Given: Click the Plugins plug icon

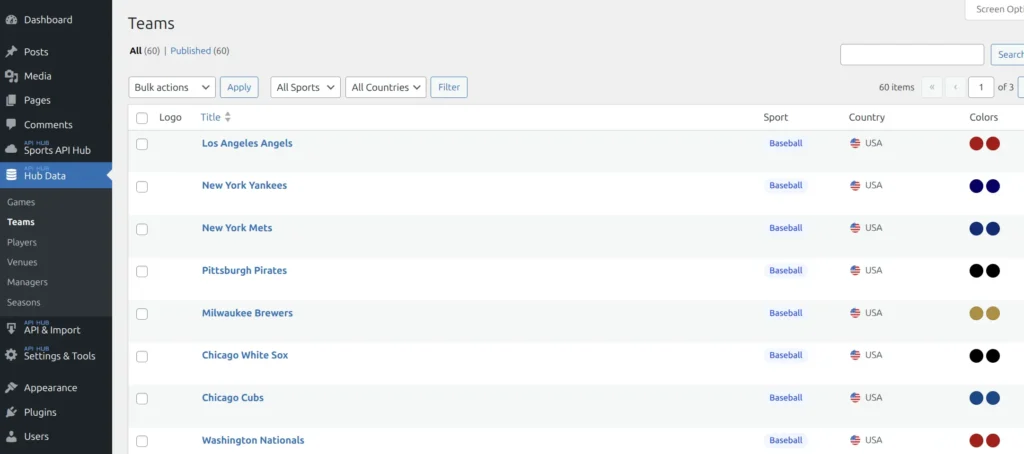Looking at the screenshot, I should click(x=11, y=412).
